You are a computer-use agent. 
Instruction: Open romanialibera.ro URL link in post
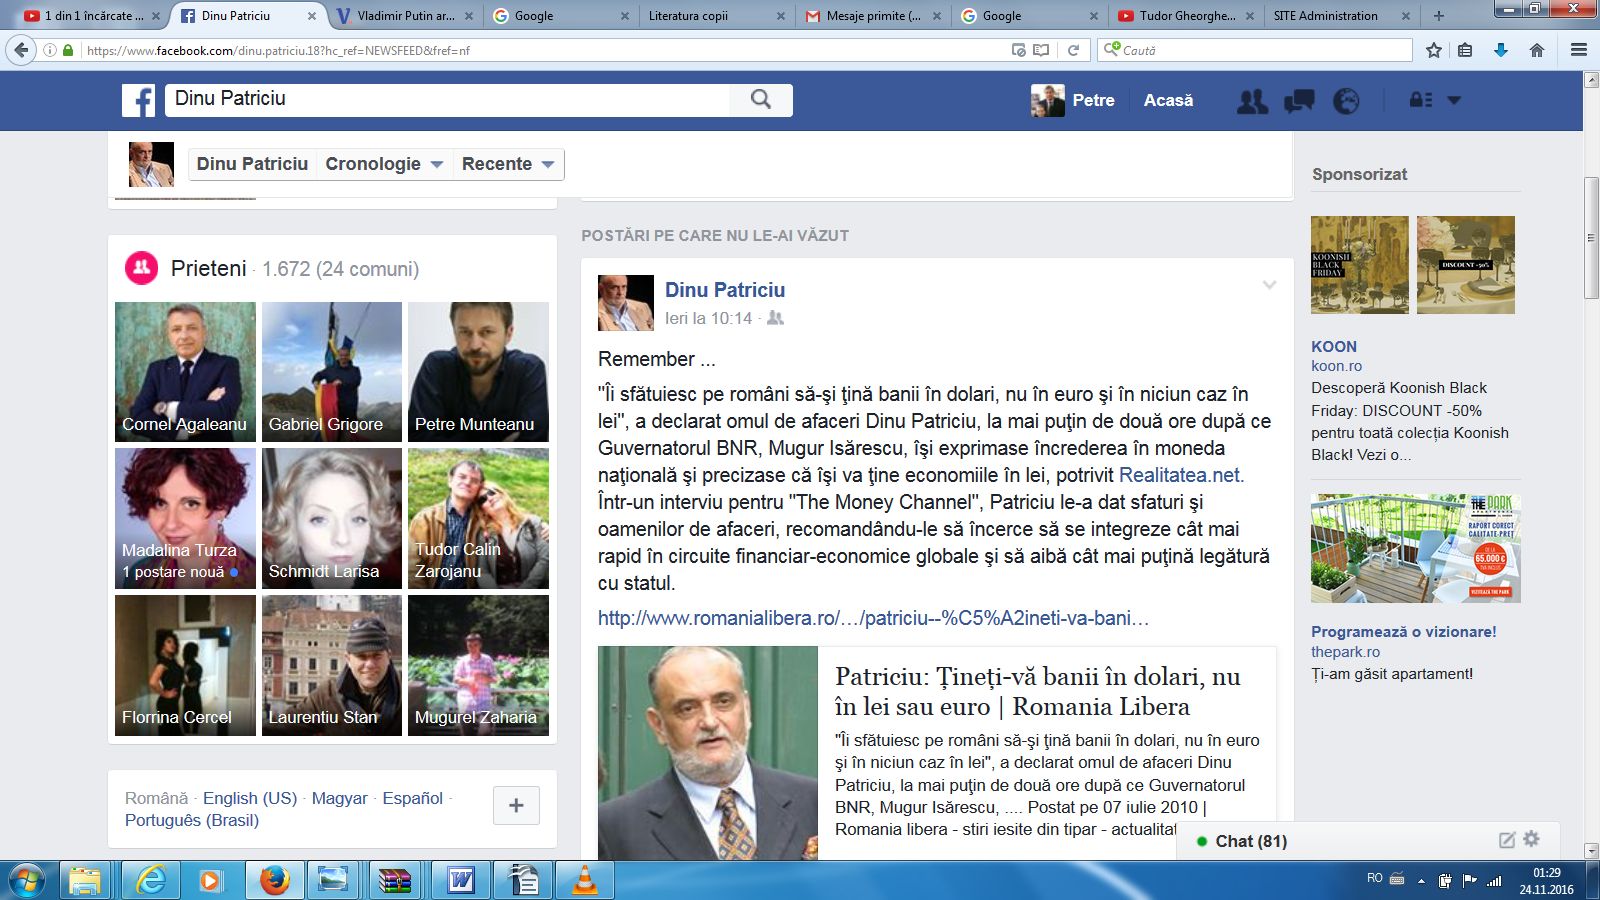click(x=873, y=618)
